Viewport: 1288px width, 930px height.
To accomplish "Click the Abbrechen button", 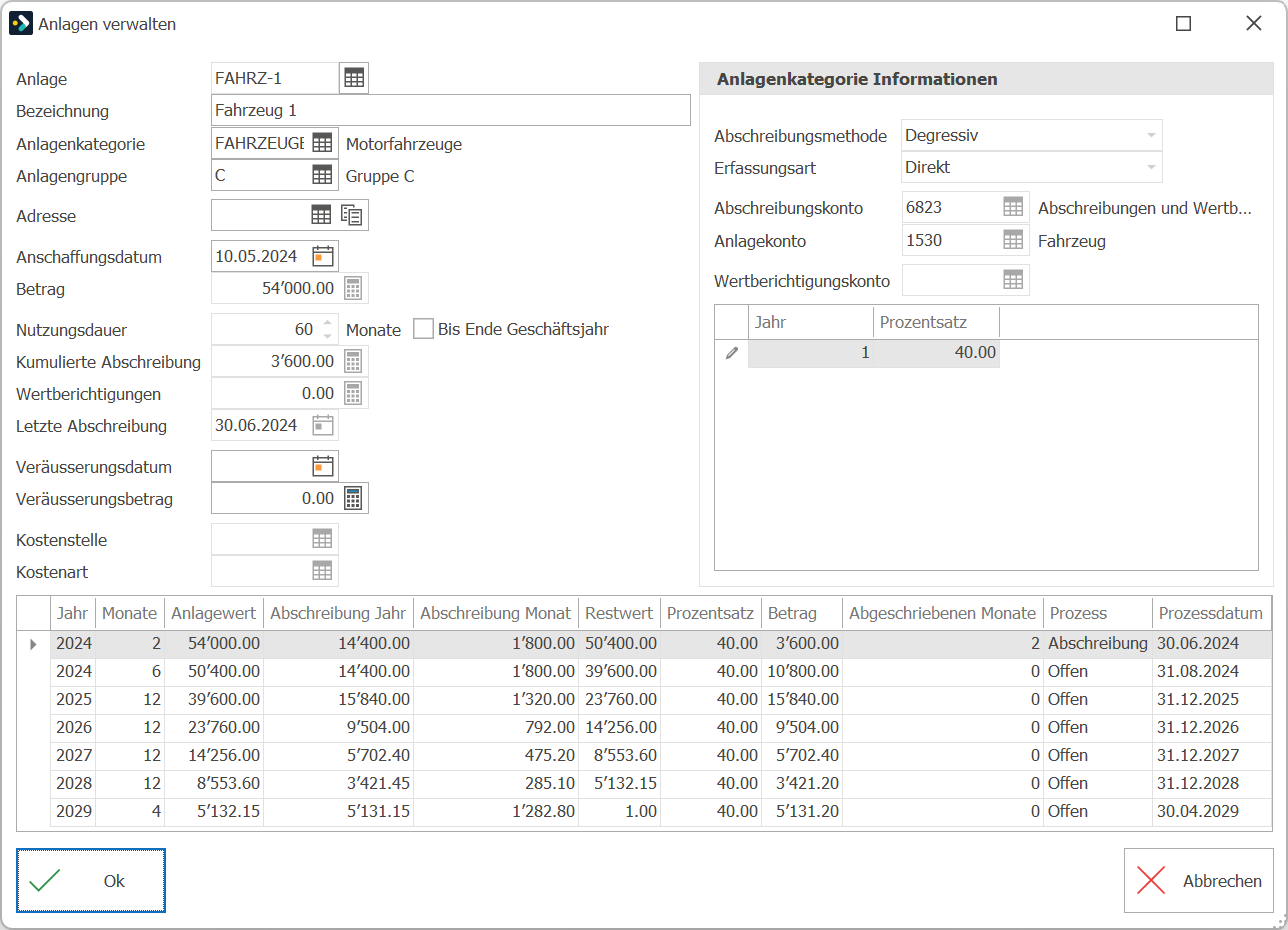I will point(1199,880).
